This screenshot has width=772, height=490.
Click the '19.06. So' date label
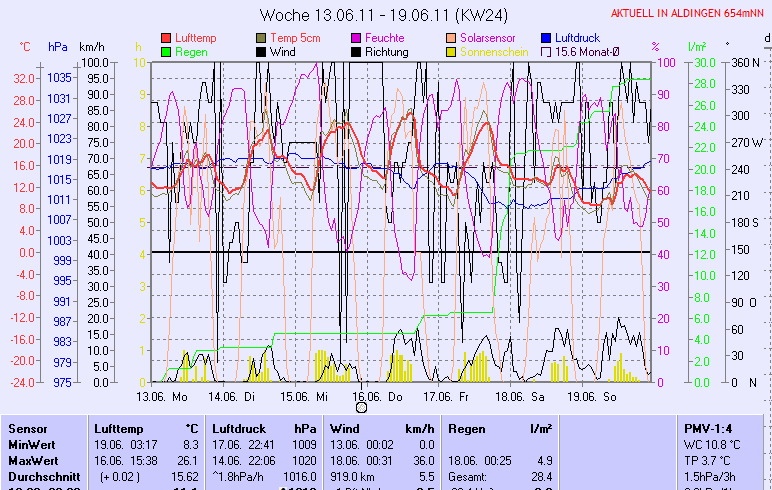coord(592,395)
